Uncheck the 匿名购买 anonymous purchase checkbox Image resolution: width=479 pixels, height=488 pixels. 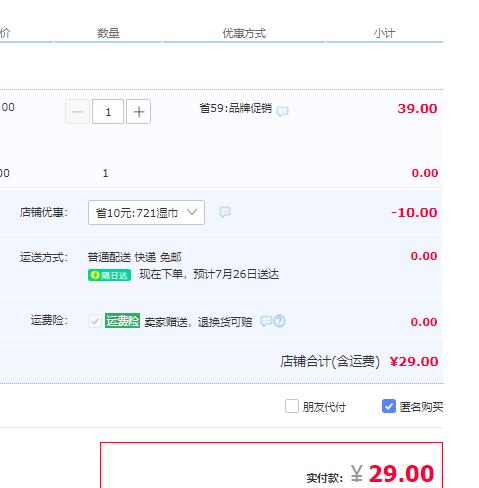click(x=389, y=406)
